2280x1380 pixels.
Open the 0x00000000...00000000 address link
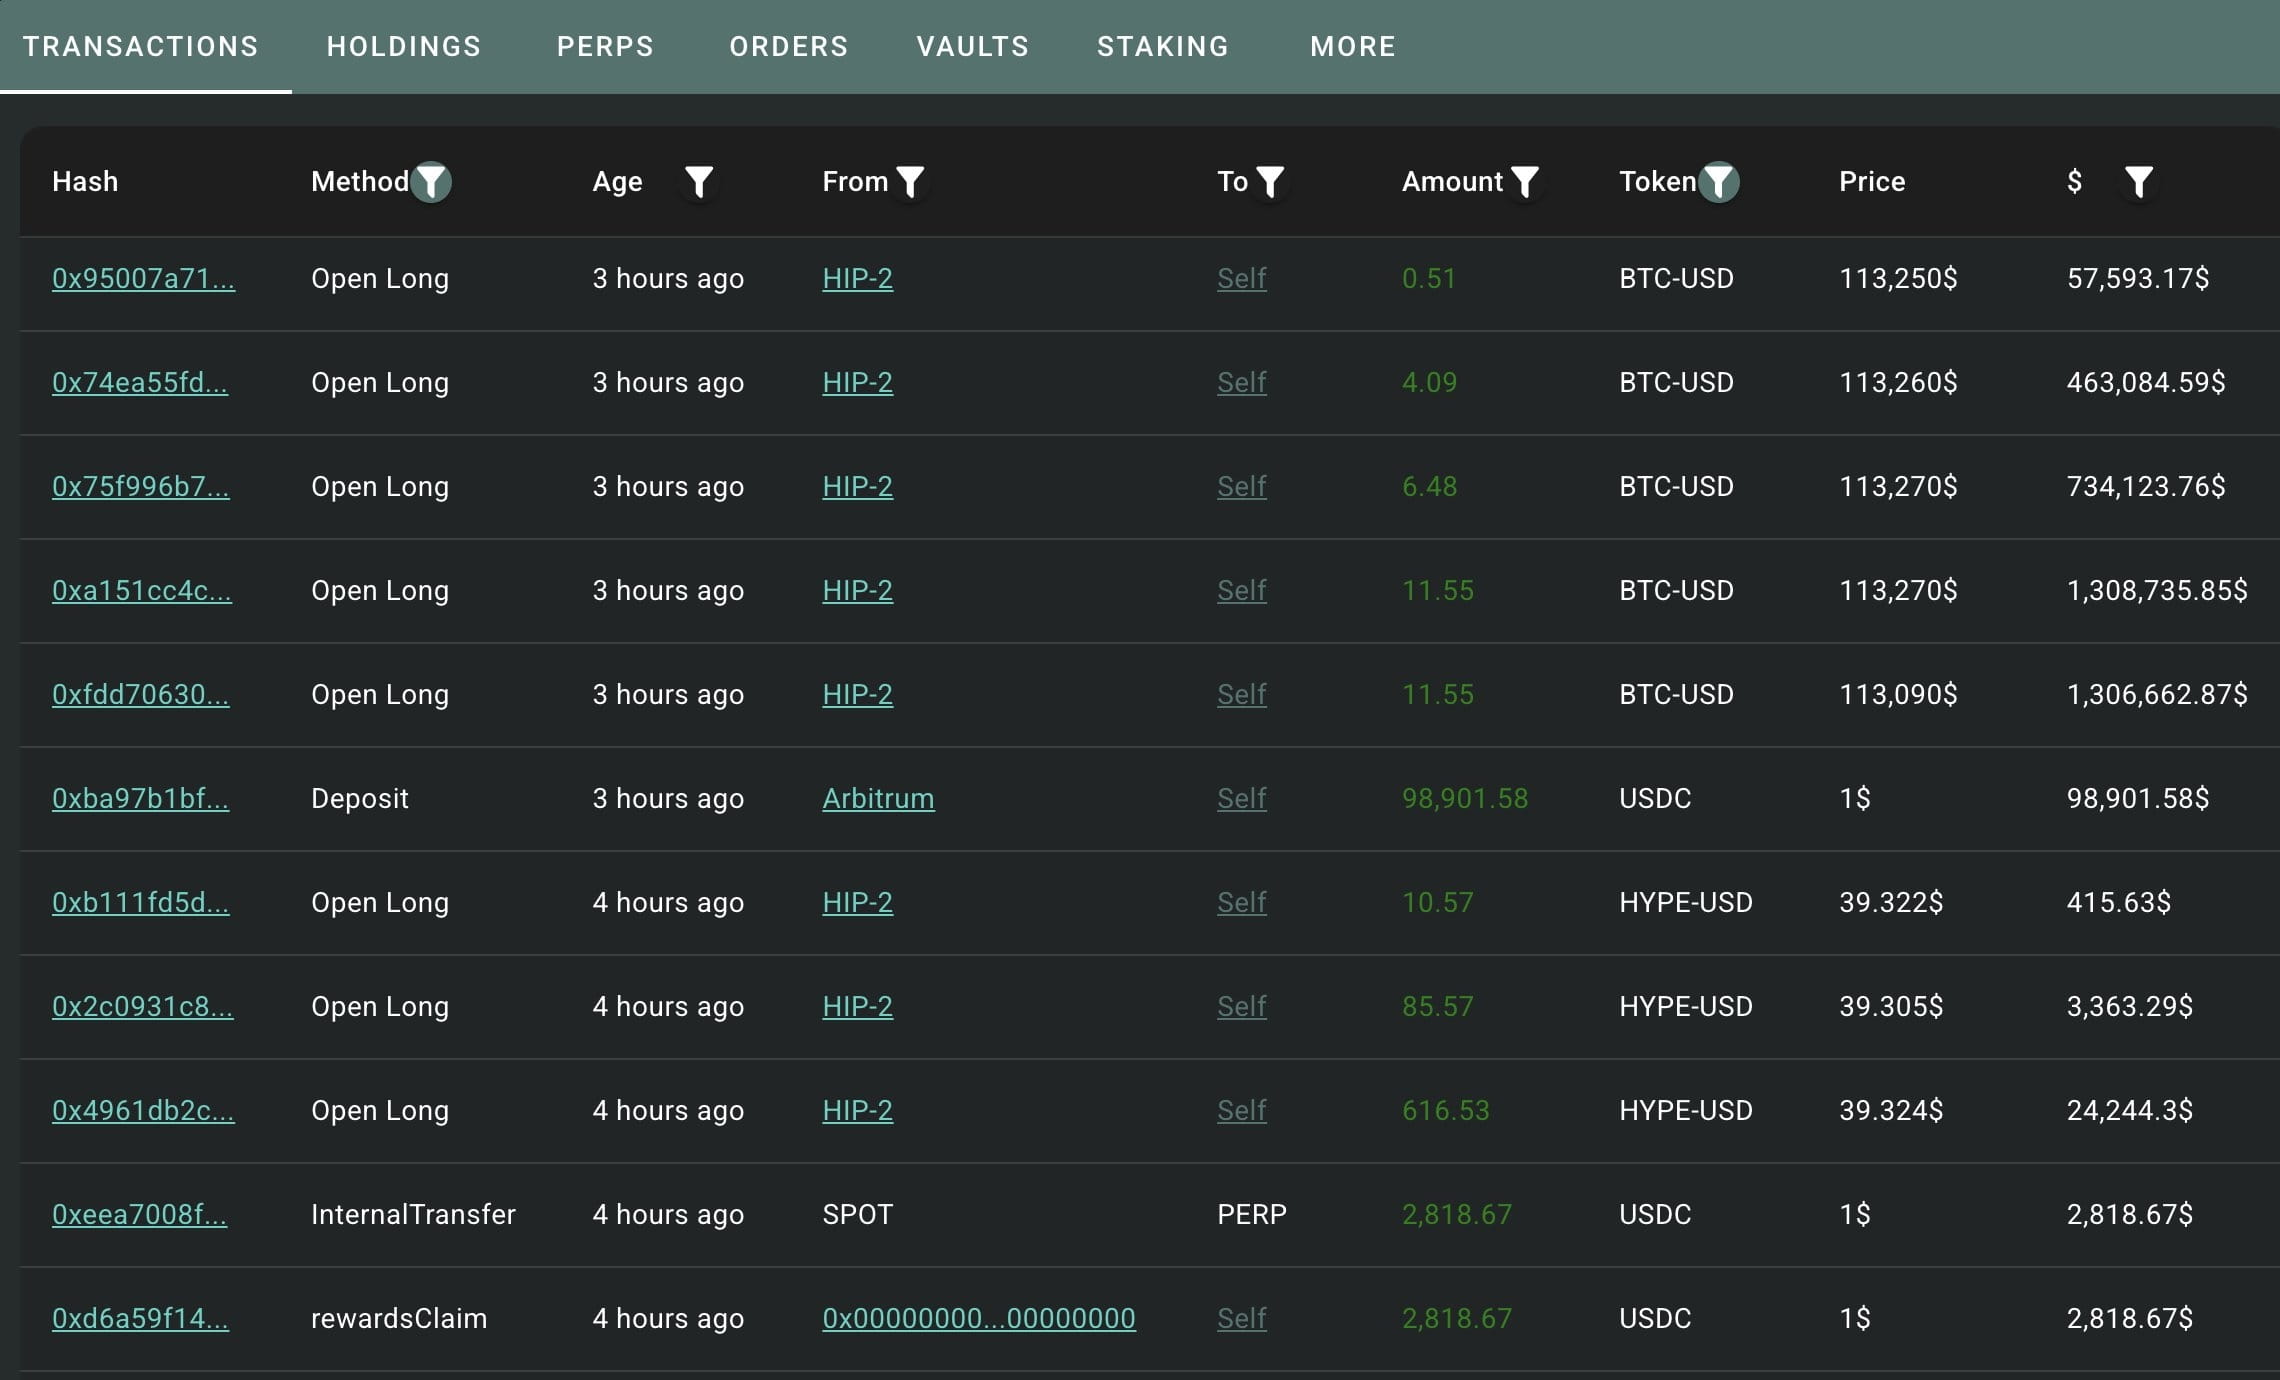click(978, 1319)
